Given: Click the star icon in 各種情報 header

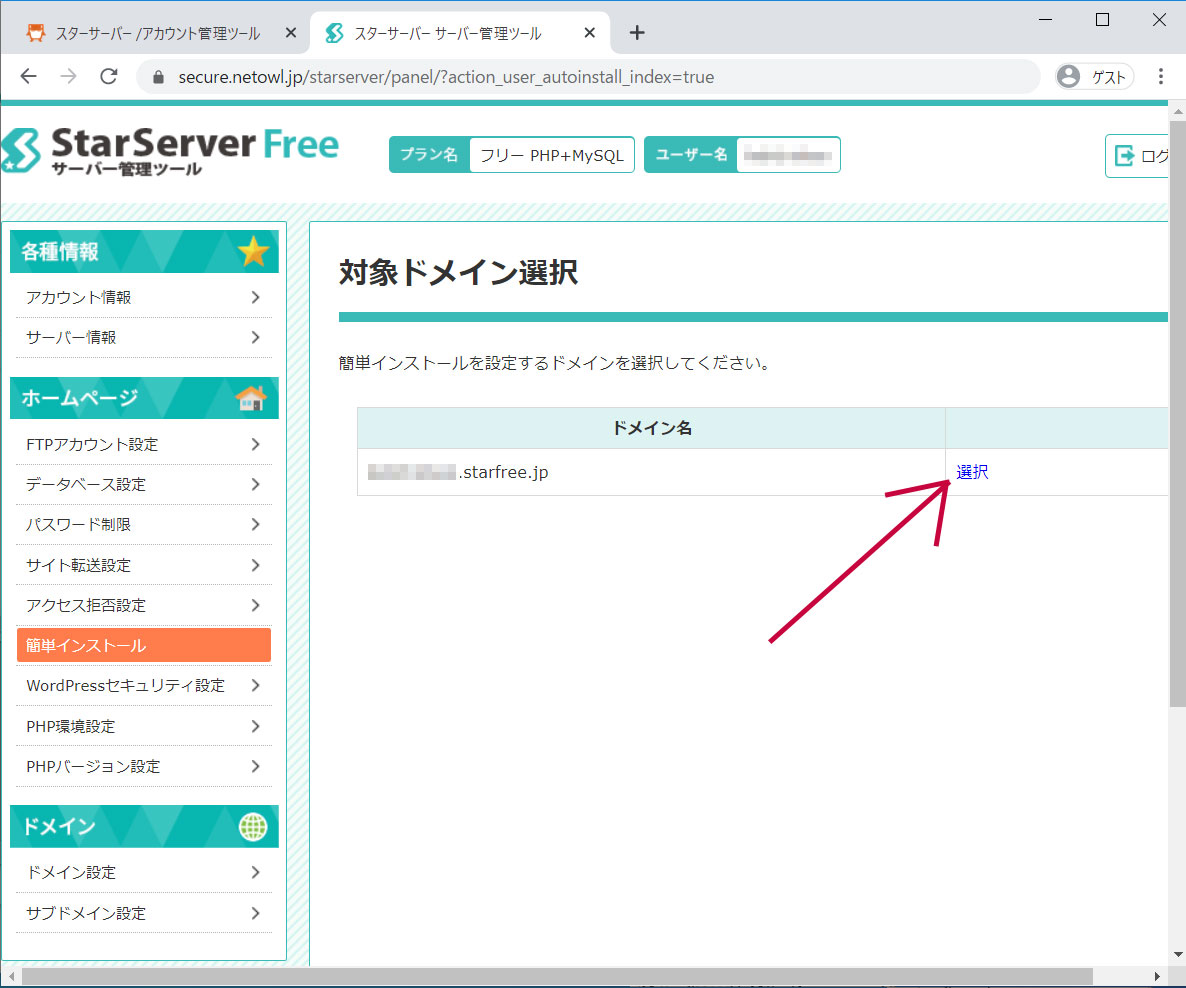Looking at the screenshot, I should click(x=253, y=251).
